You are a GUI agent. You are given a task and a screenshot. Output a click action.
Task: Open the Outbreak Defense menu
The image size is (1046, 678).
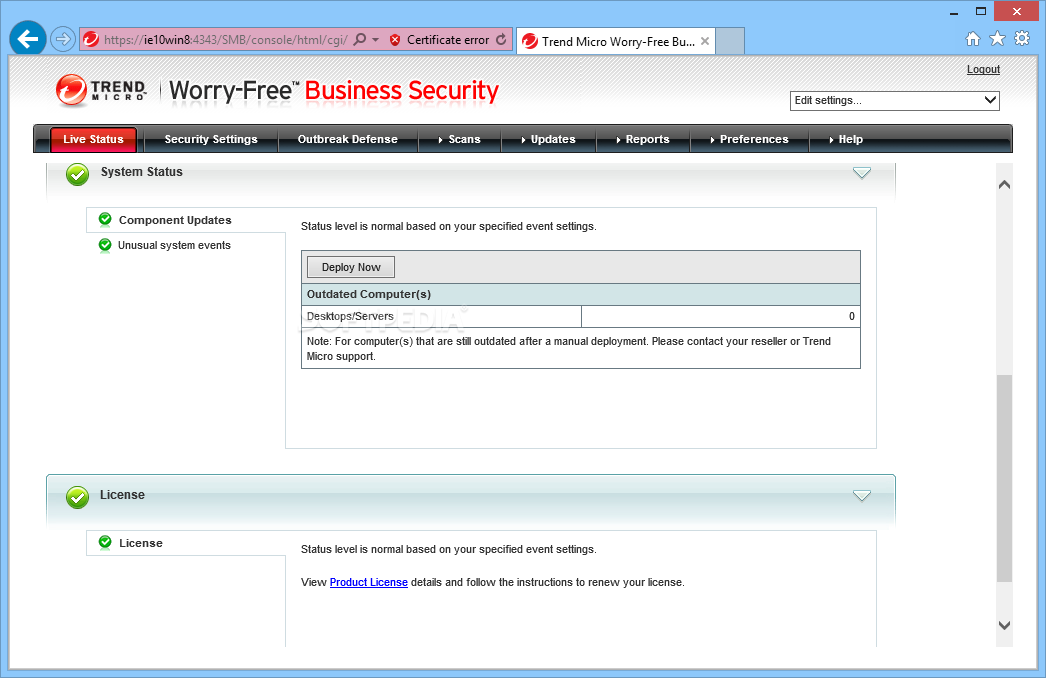click(348, 139)
